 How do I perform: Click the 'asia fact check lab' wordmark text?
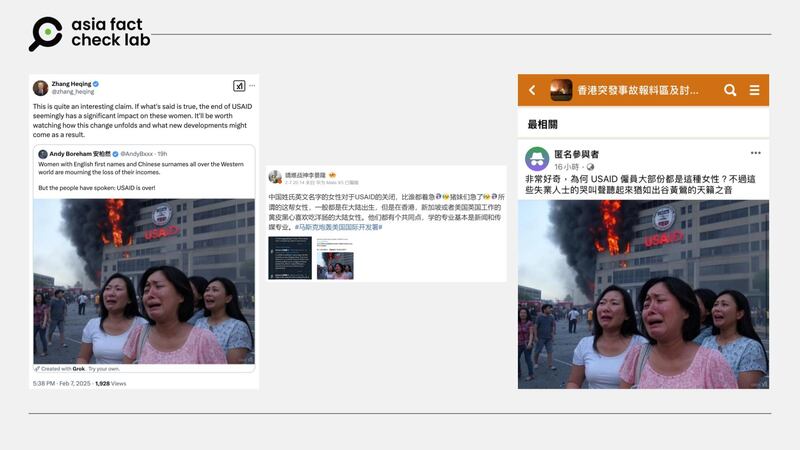(x=111, y=32)
